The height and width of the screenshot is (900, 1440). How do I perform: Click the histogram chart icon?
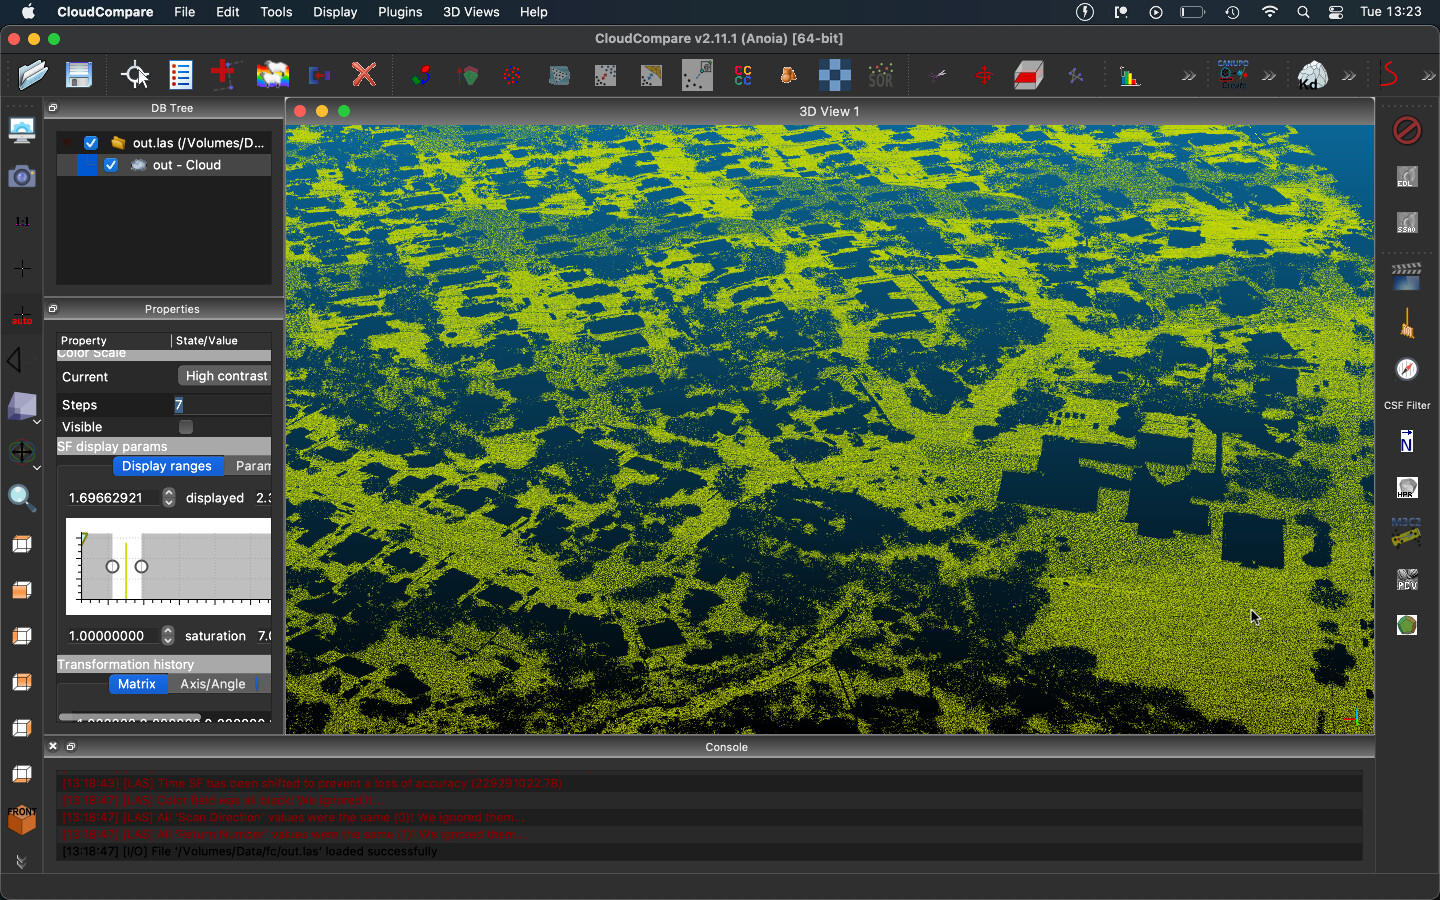point(1130,76)
